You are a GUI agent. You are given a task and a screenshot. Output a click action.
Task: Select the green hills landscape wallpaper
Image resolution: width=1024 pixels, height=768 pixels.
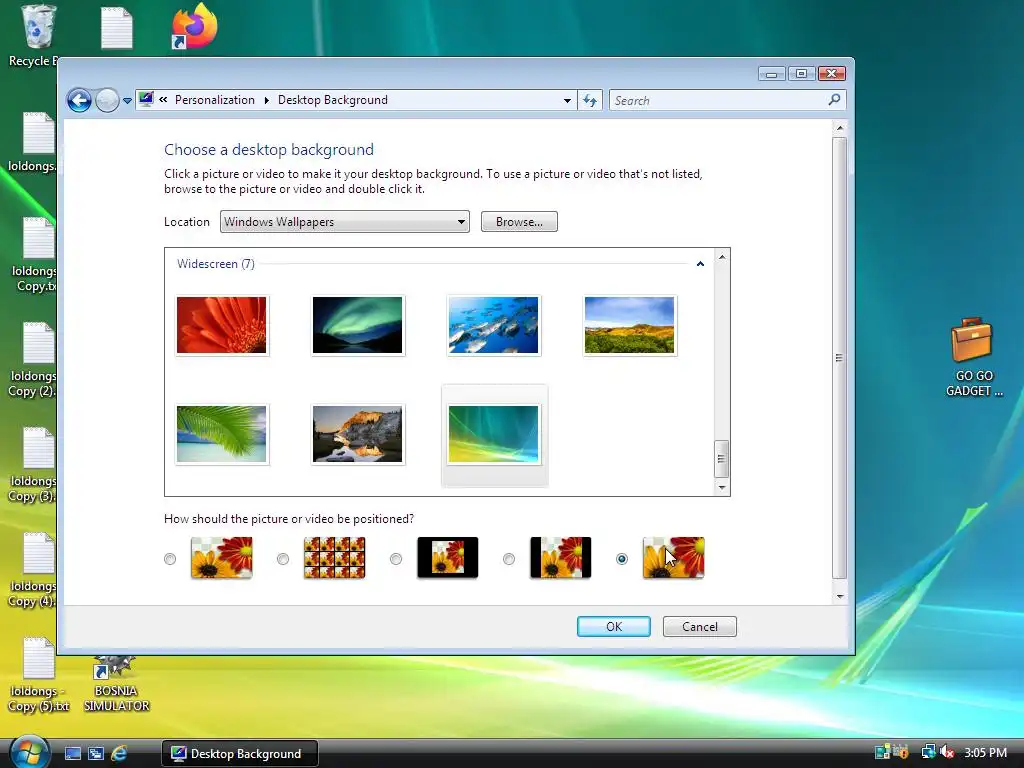(629, 325)
